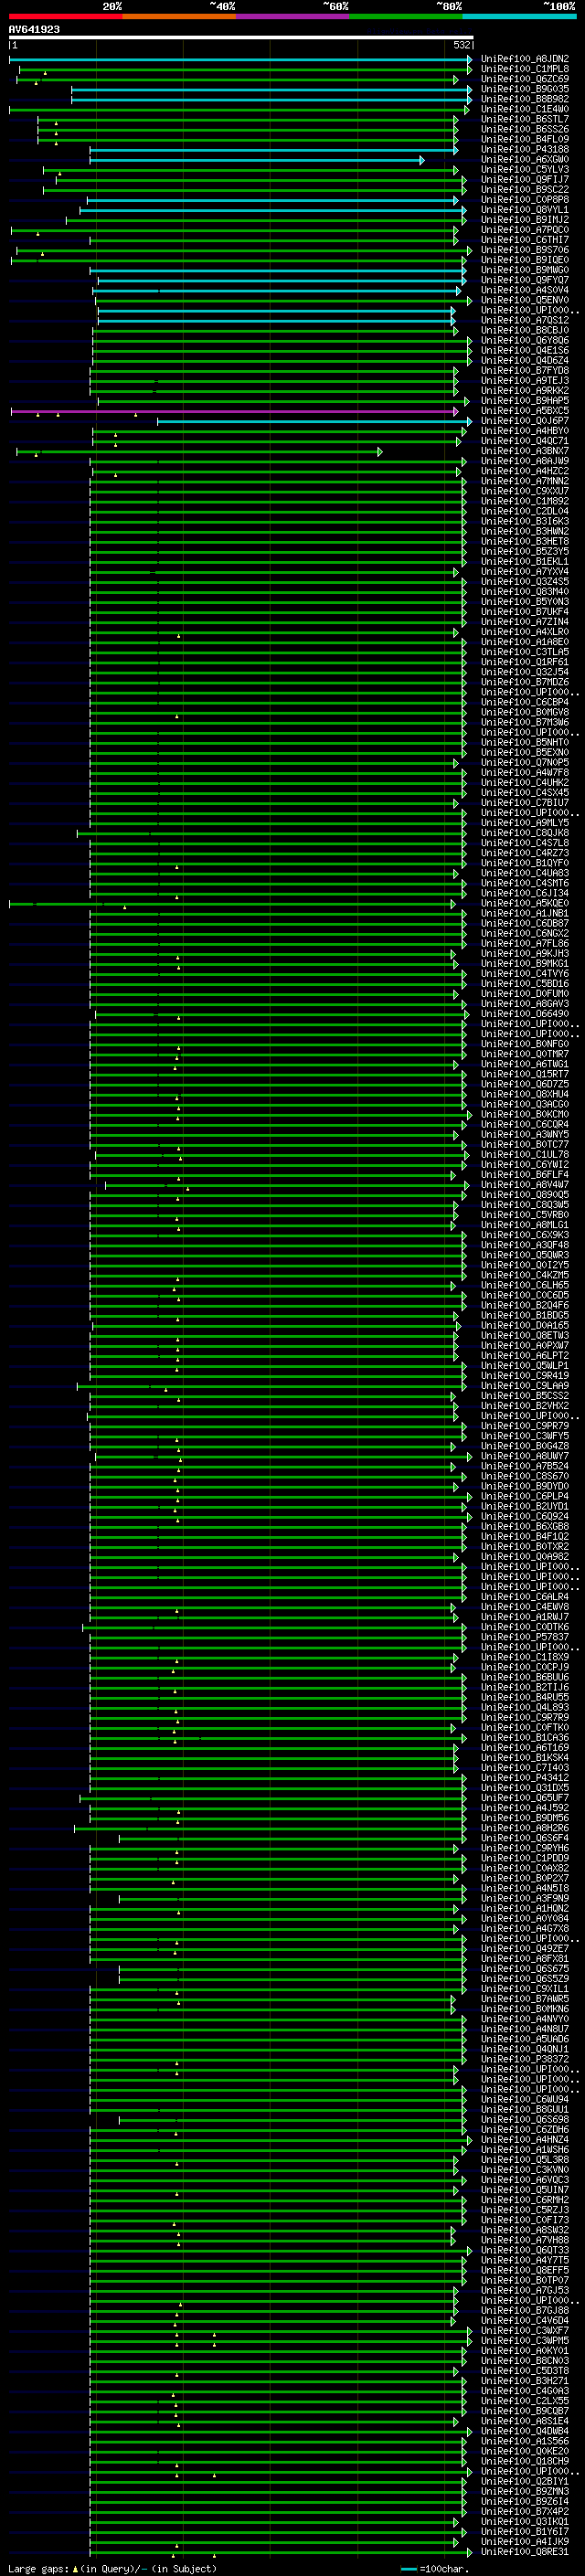Select the UniRef100_Q9FIJ7 label

point(525,180)
